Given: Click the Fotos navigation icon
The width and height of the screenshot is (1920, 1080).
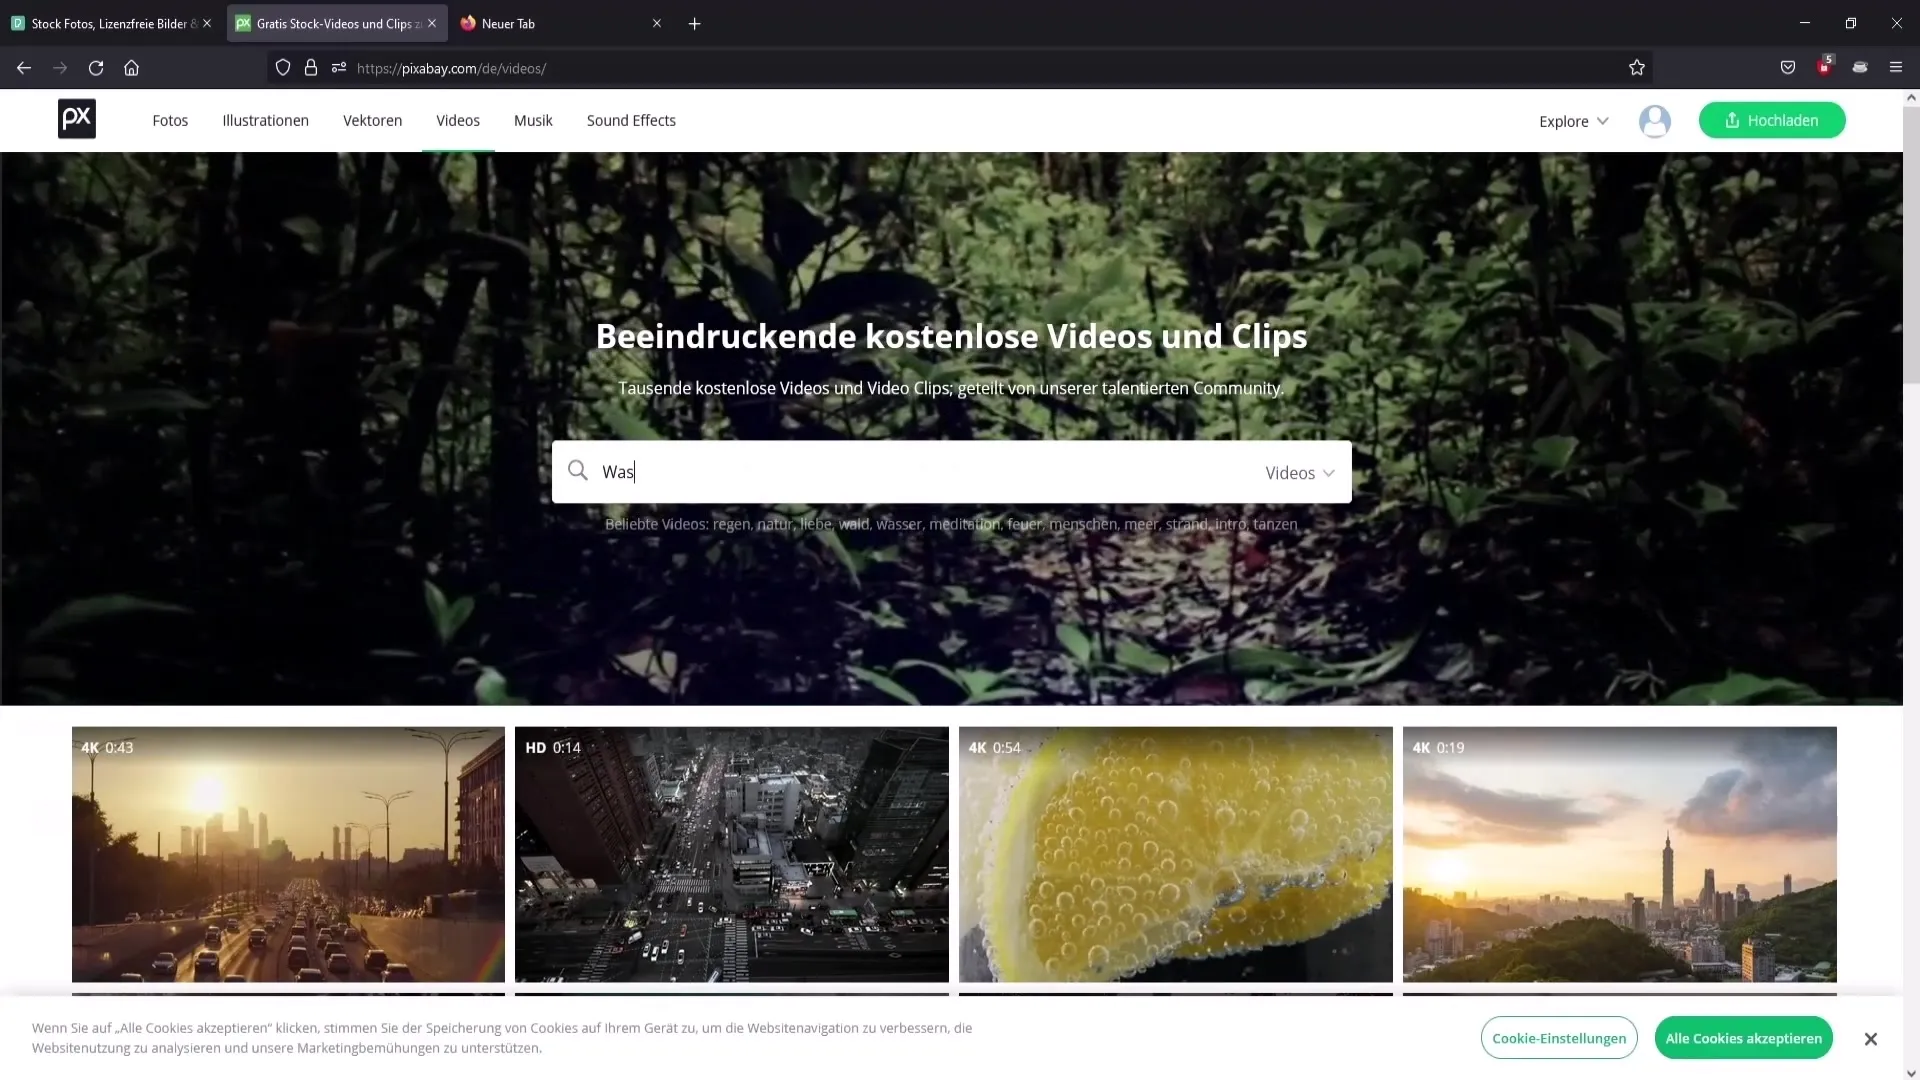Looking at the screenshot, I should pos(170,120).
